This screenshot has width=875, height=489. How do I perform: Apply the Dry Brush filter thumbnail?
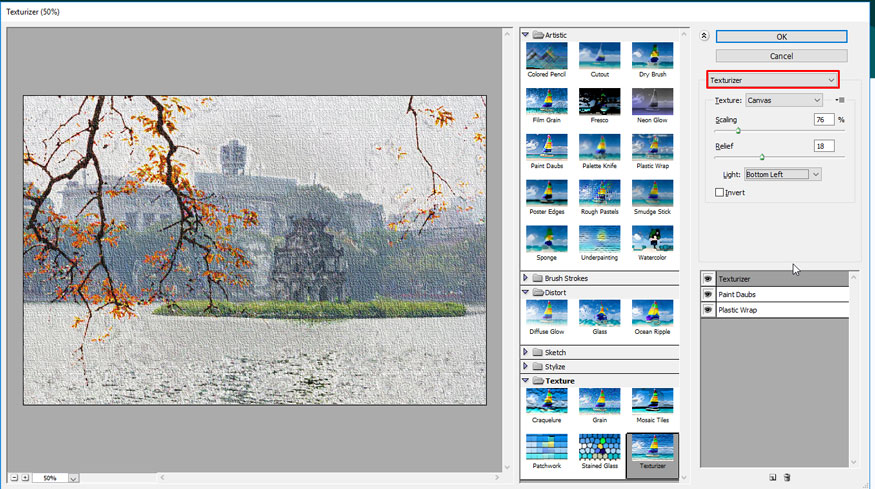pos(652,56)
